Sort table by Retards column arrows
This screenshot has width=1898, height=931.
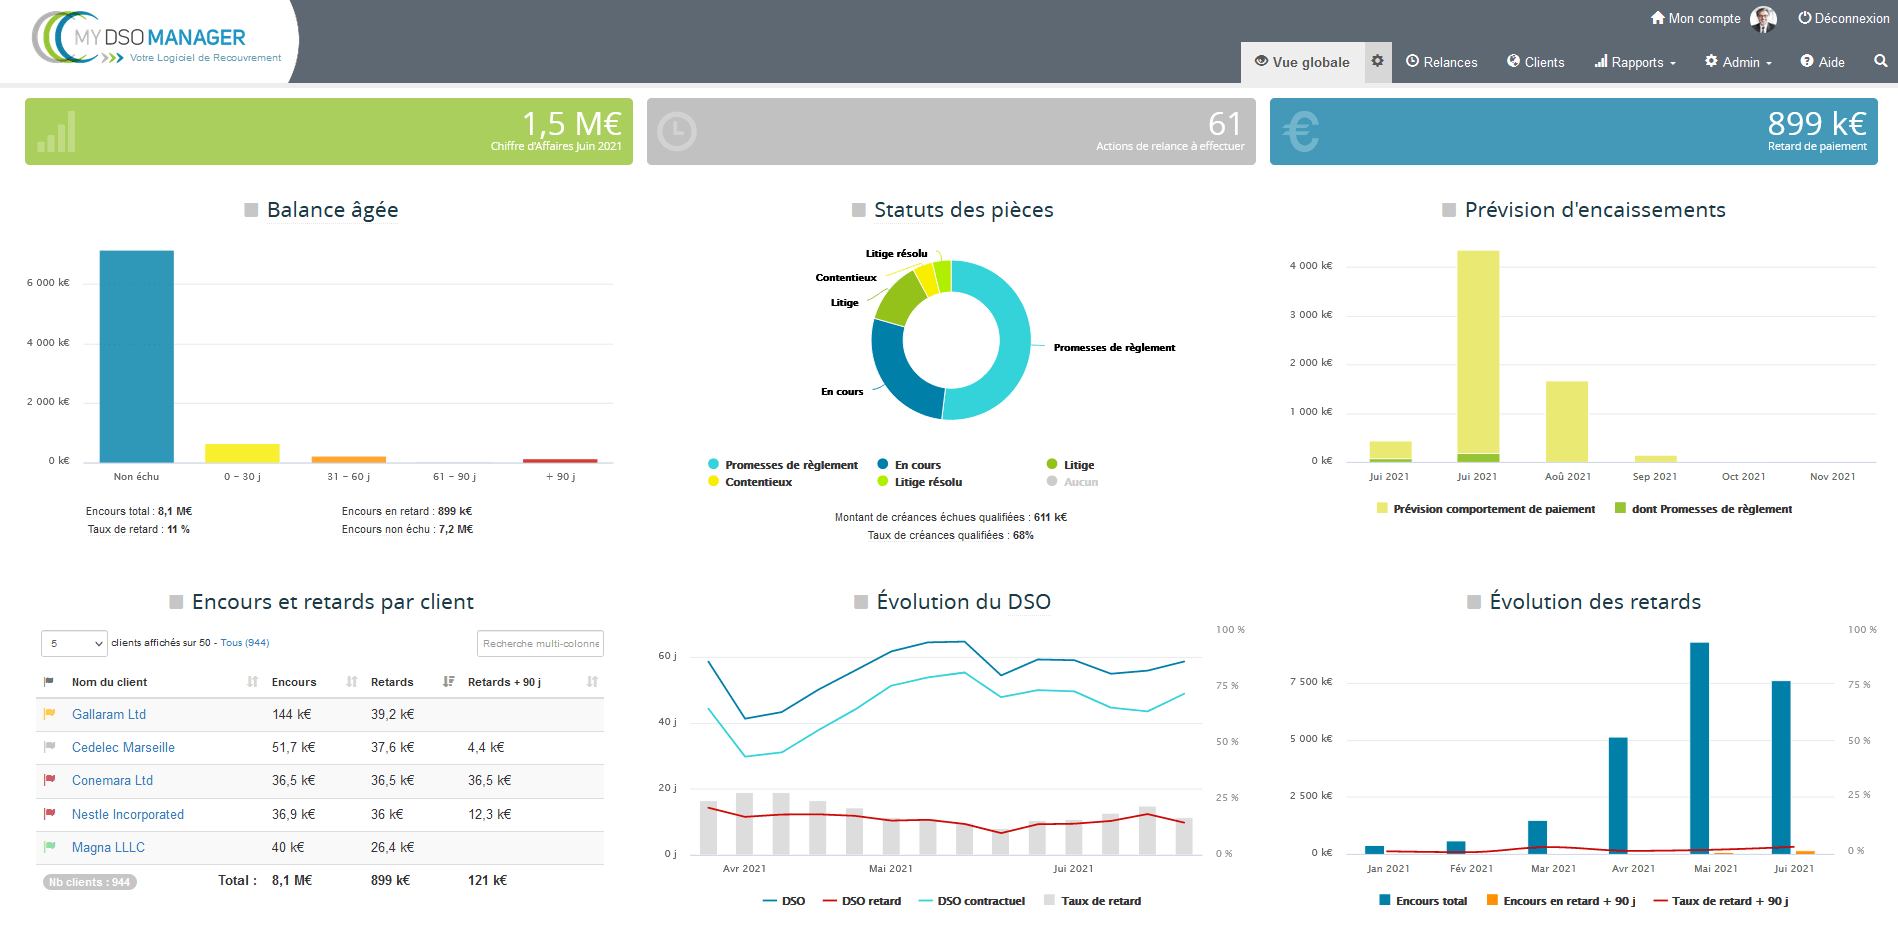[448, 682]
